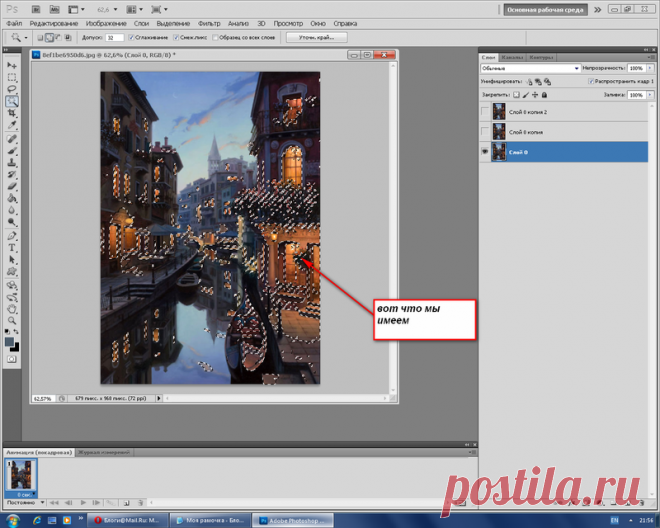Open the Фильтр menu
Image resolution: width=660 pixels, height=528 pixels.
pyautogui.click(x=209, y=24)
